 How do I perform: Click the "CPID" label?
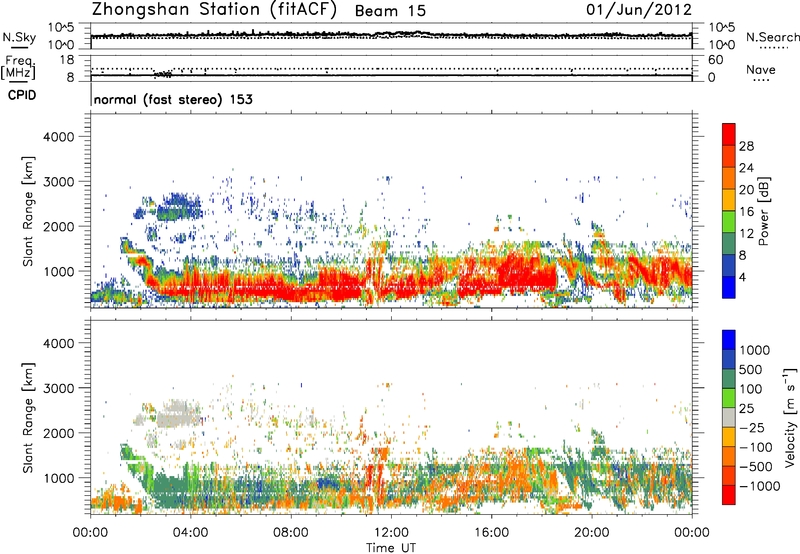(x=22, y=95)
